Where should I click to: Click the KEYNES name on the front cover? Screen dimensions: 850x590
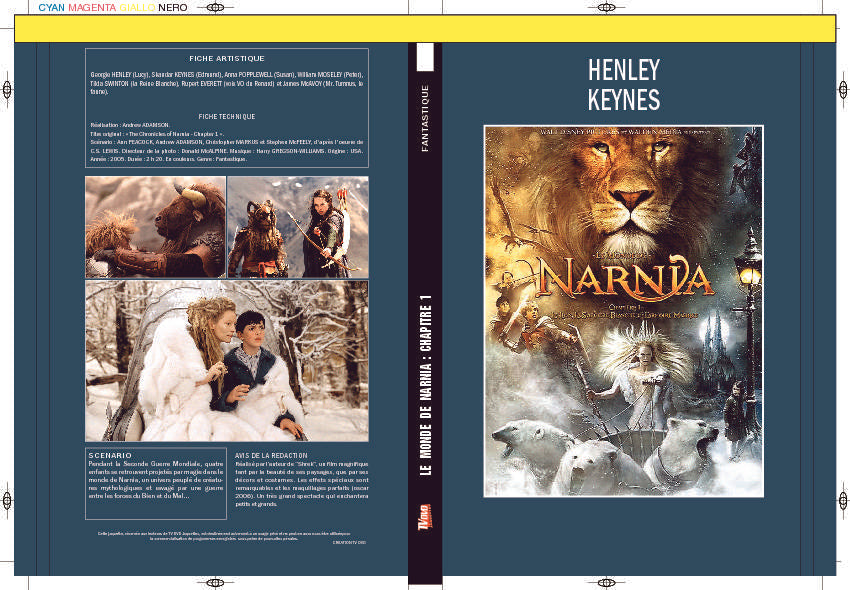(x=623, y=100)
